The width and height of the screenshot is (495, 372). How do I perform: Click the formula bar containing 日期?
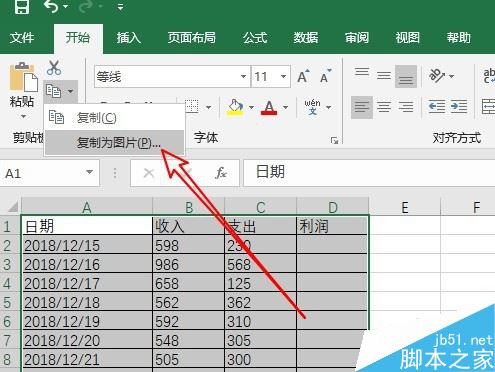tap(369, 173)
